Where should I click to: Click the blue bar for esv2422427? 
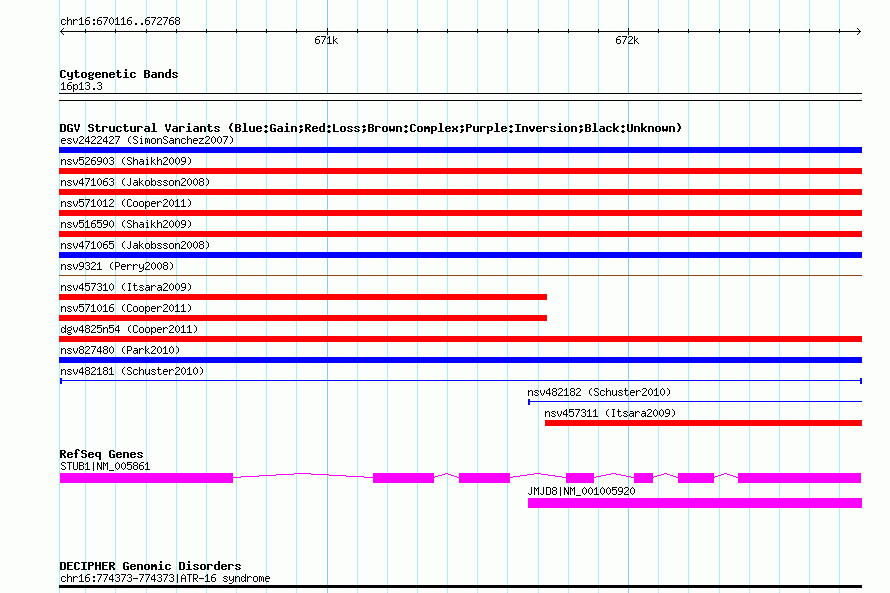pyautogui.click(x=460, y=150)
